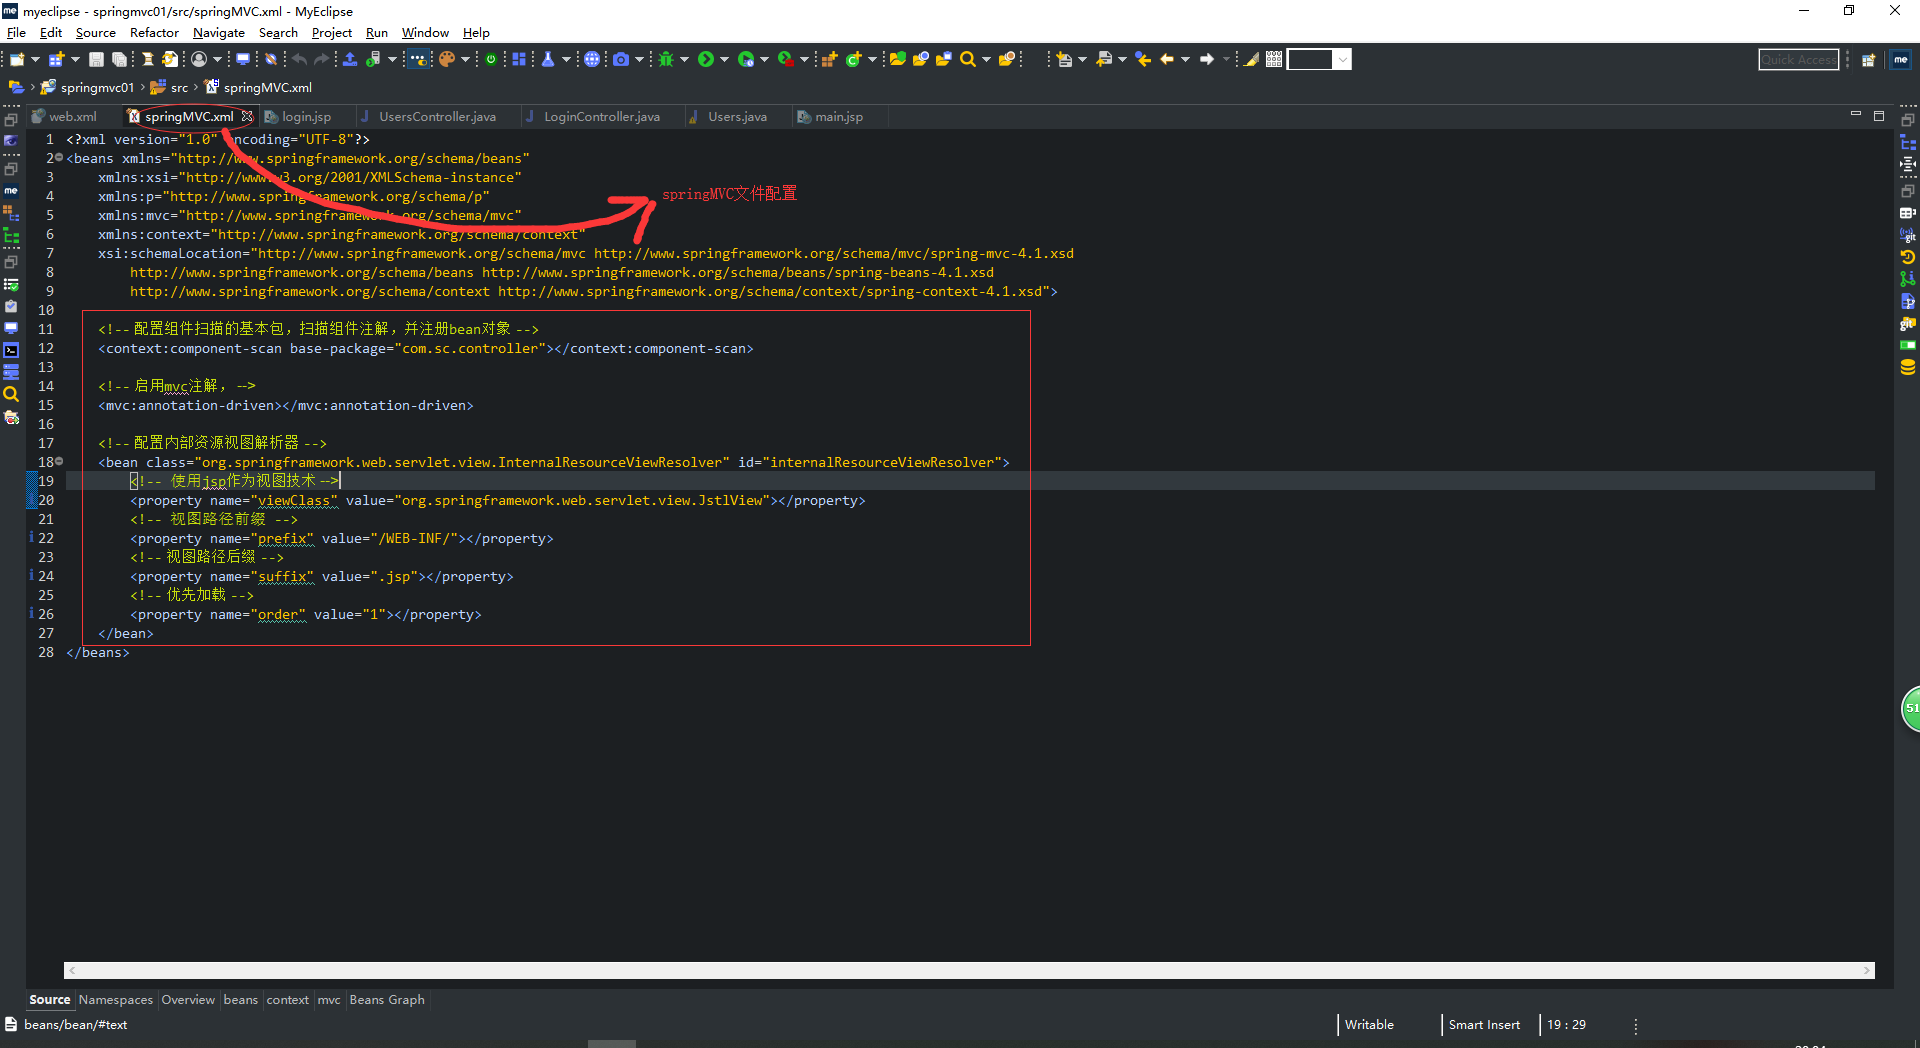Click the Save All icon
Viewport: 1920px width, 1048px height.
click(119, 60)
